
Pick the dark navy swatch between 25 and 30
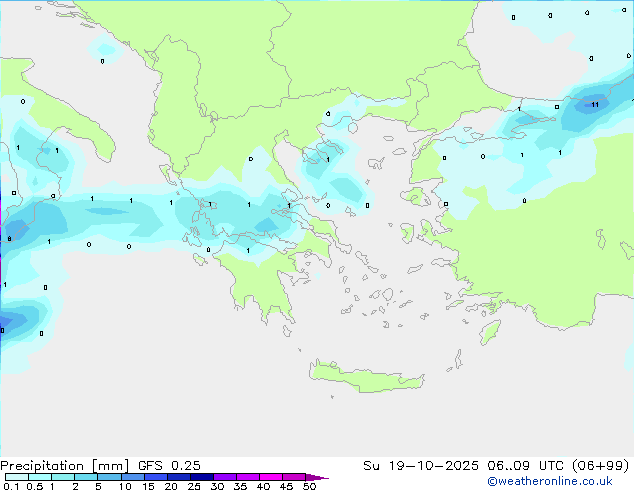[x=201, y=477]
